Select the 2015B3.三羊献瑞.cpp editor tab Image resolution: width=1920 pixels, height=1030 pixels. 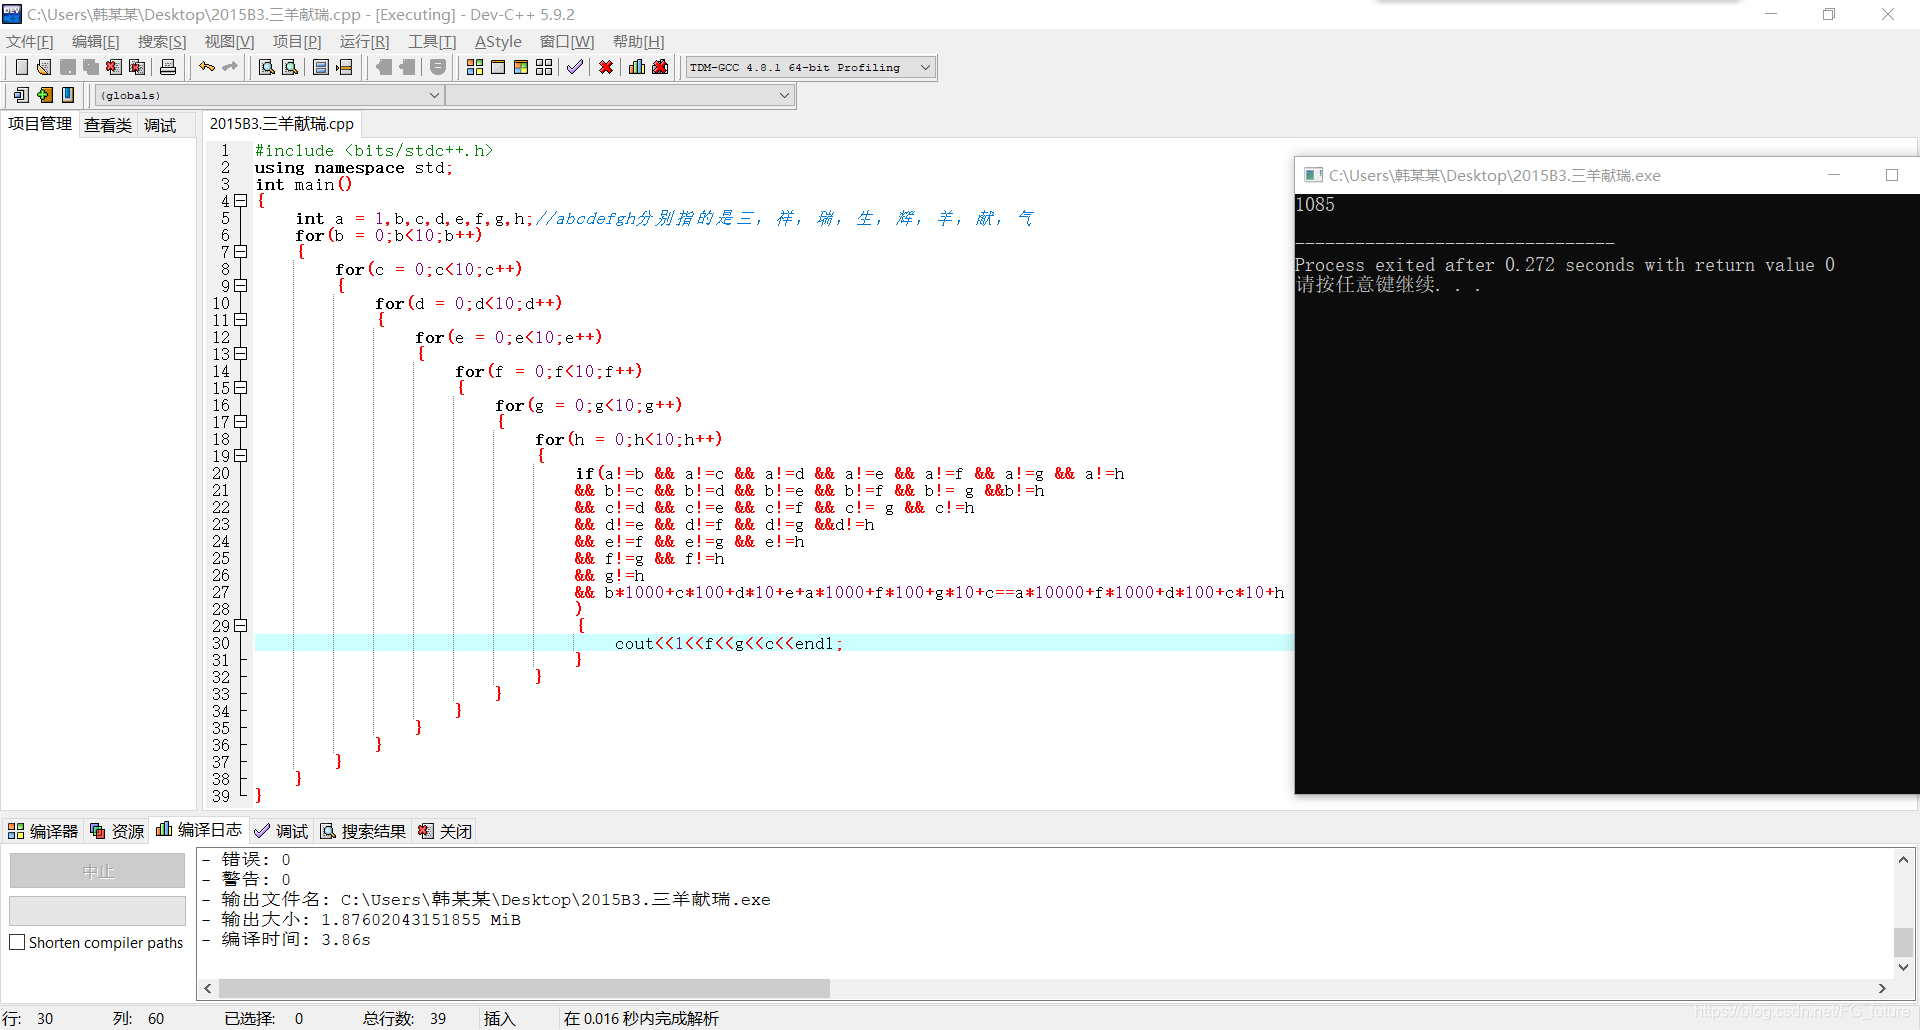click(282, 124)
